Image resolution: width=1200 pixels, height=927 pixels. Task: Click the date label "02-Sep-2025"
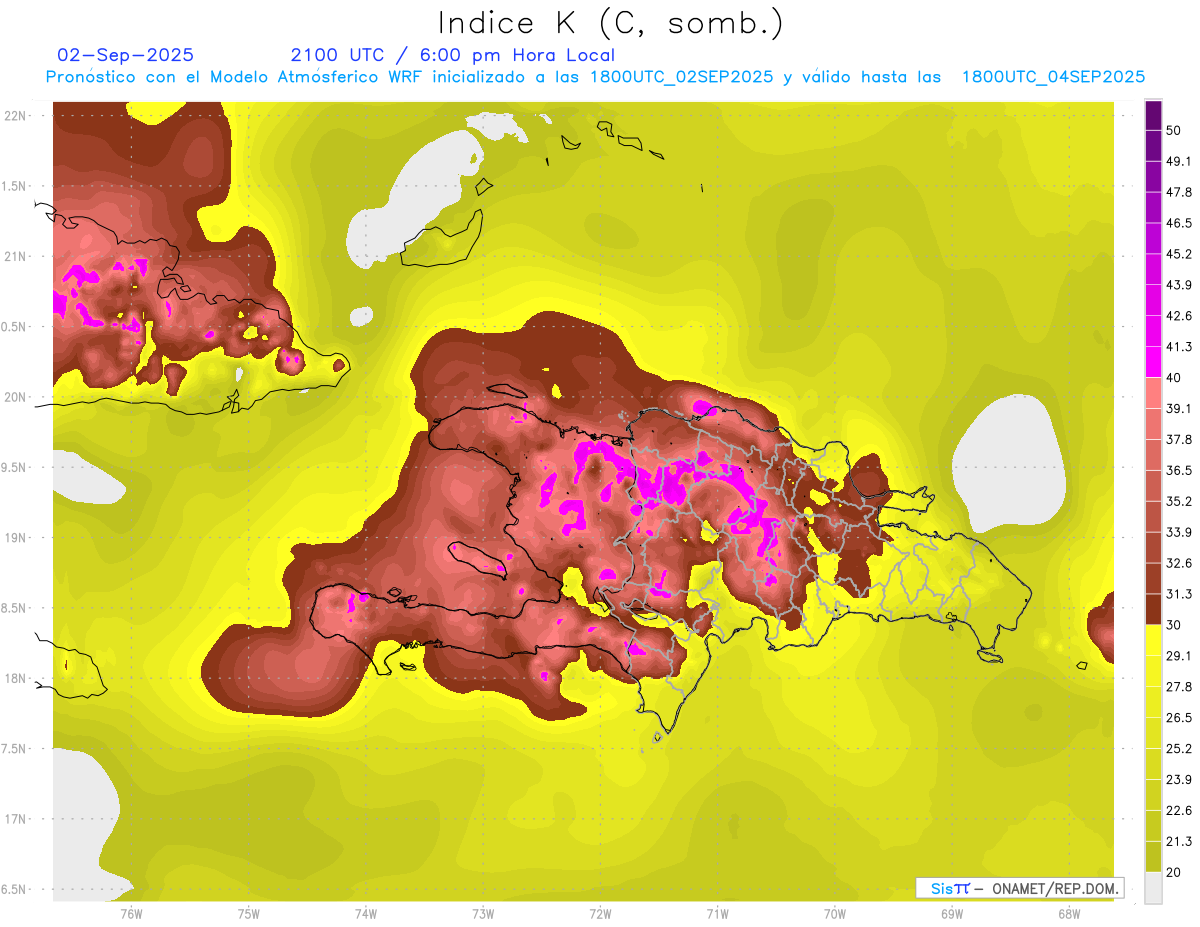coord(126,55)
